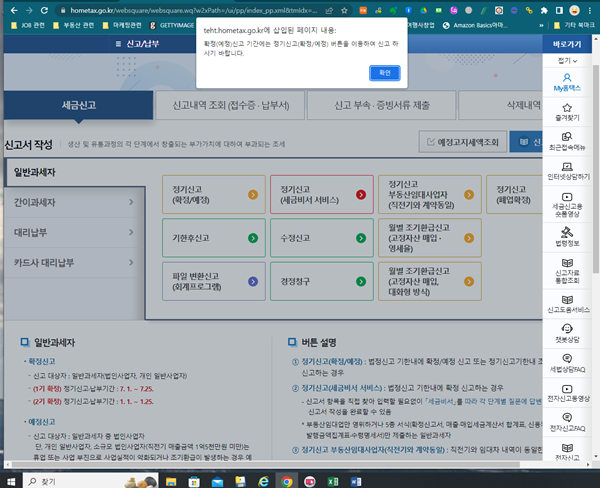Open 최근접속메뉴 in the sidebar
The image size is (601, 489).
tap(567, 142)
